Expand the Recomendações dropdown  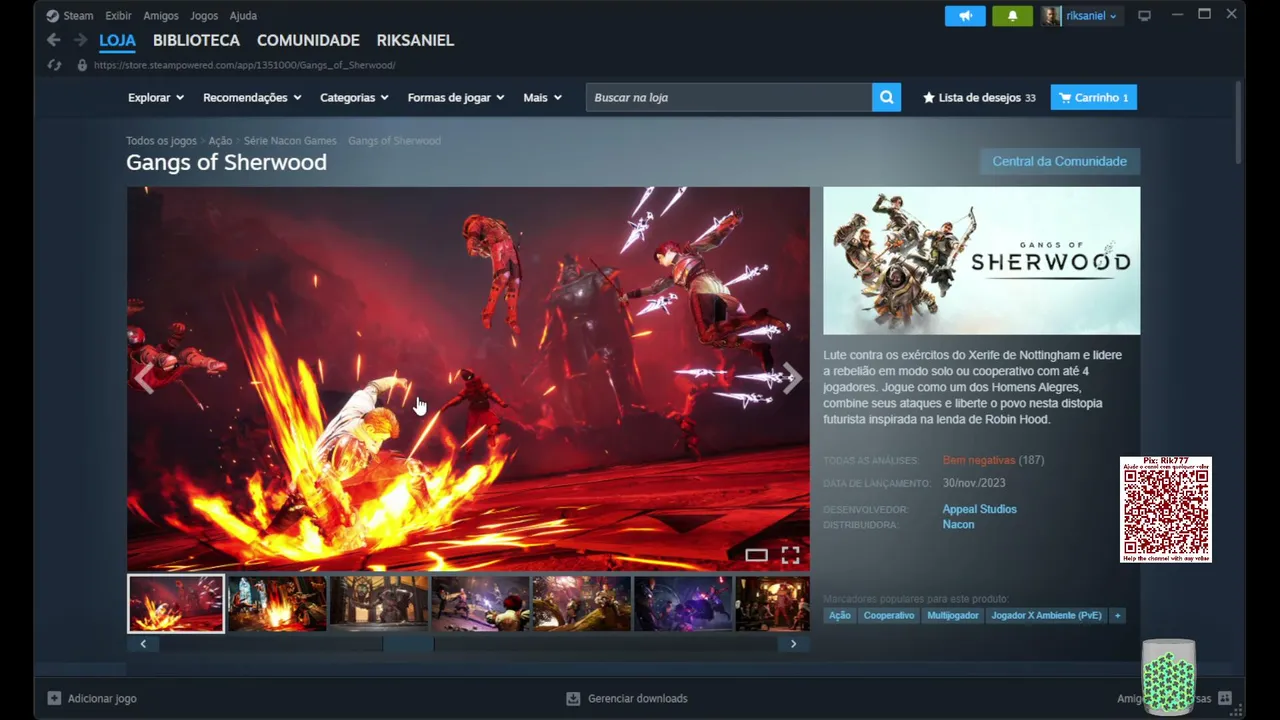pyautogui.click(x=252, y=97)
